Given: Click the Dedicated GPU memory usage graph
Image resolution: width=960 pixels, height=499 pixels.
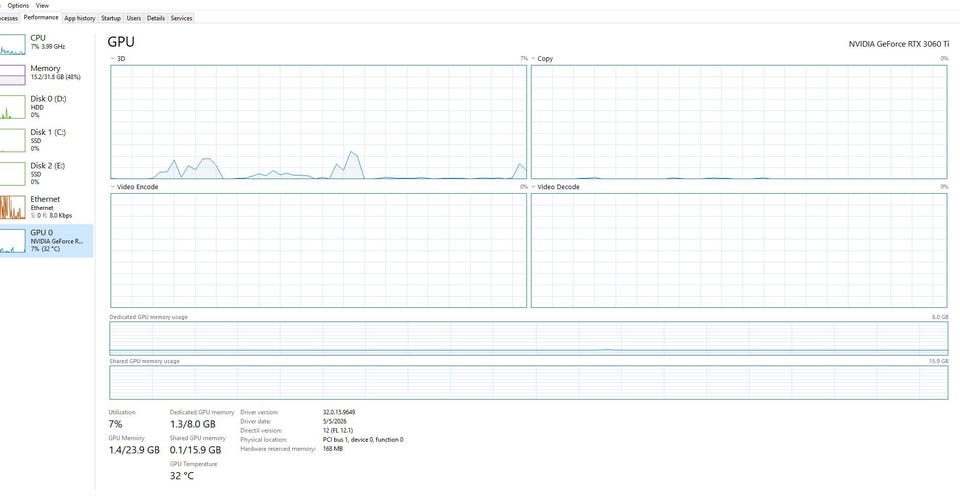Looking at the screenshot, I should tap(529, 339).
